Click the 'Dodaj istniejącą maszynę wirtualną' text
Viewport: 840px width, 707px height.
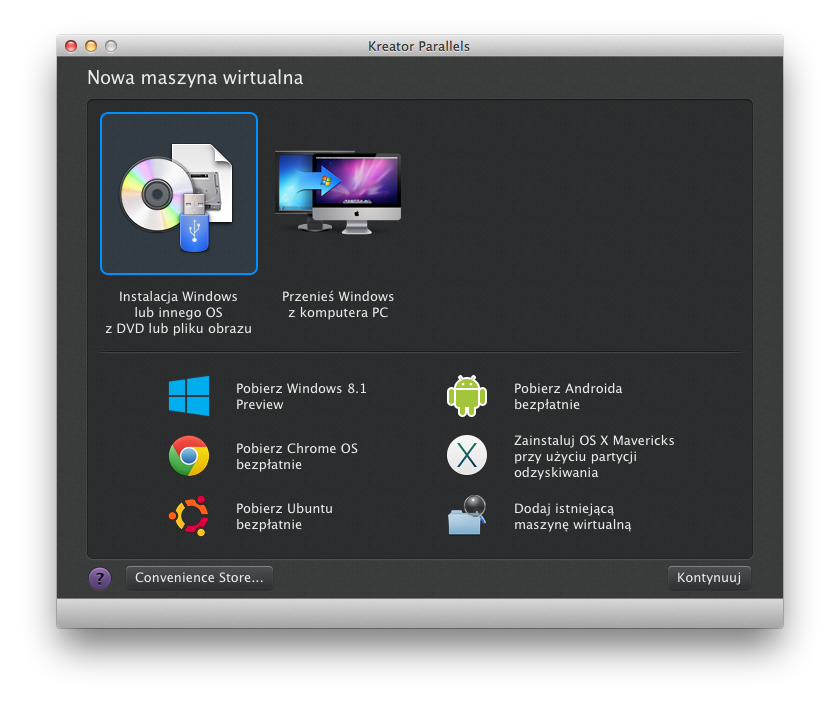(x=573, y=516)
